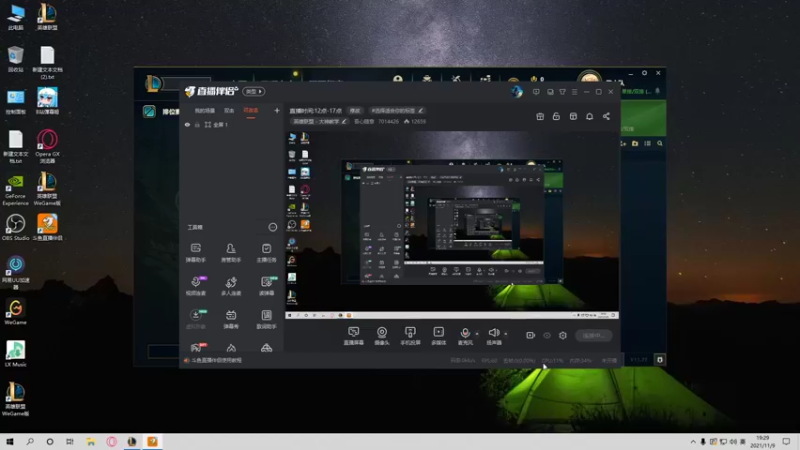The image size is (800, 450).
Task: Start recording with the camcorder icon
Action: tap(530, 335)
